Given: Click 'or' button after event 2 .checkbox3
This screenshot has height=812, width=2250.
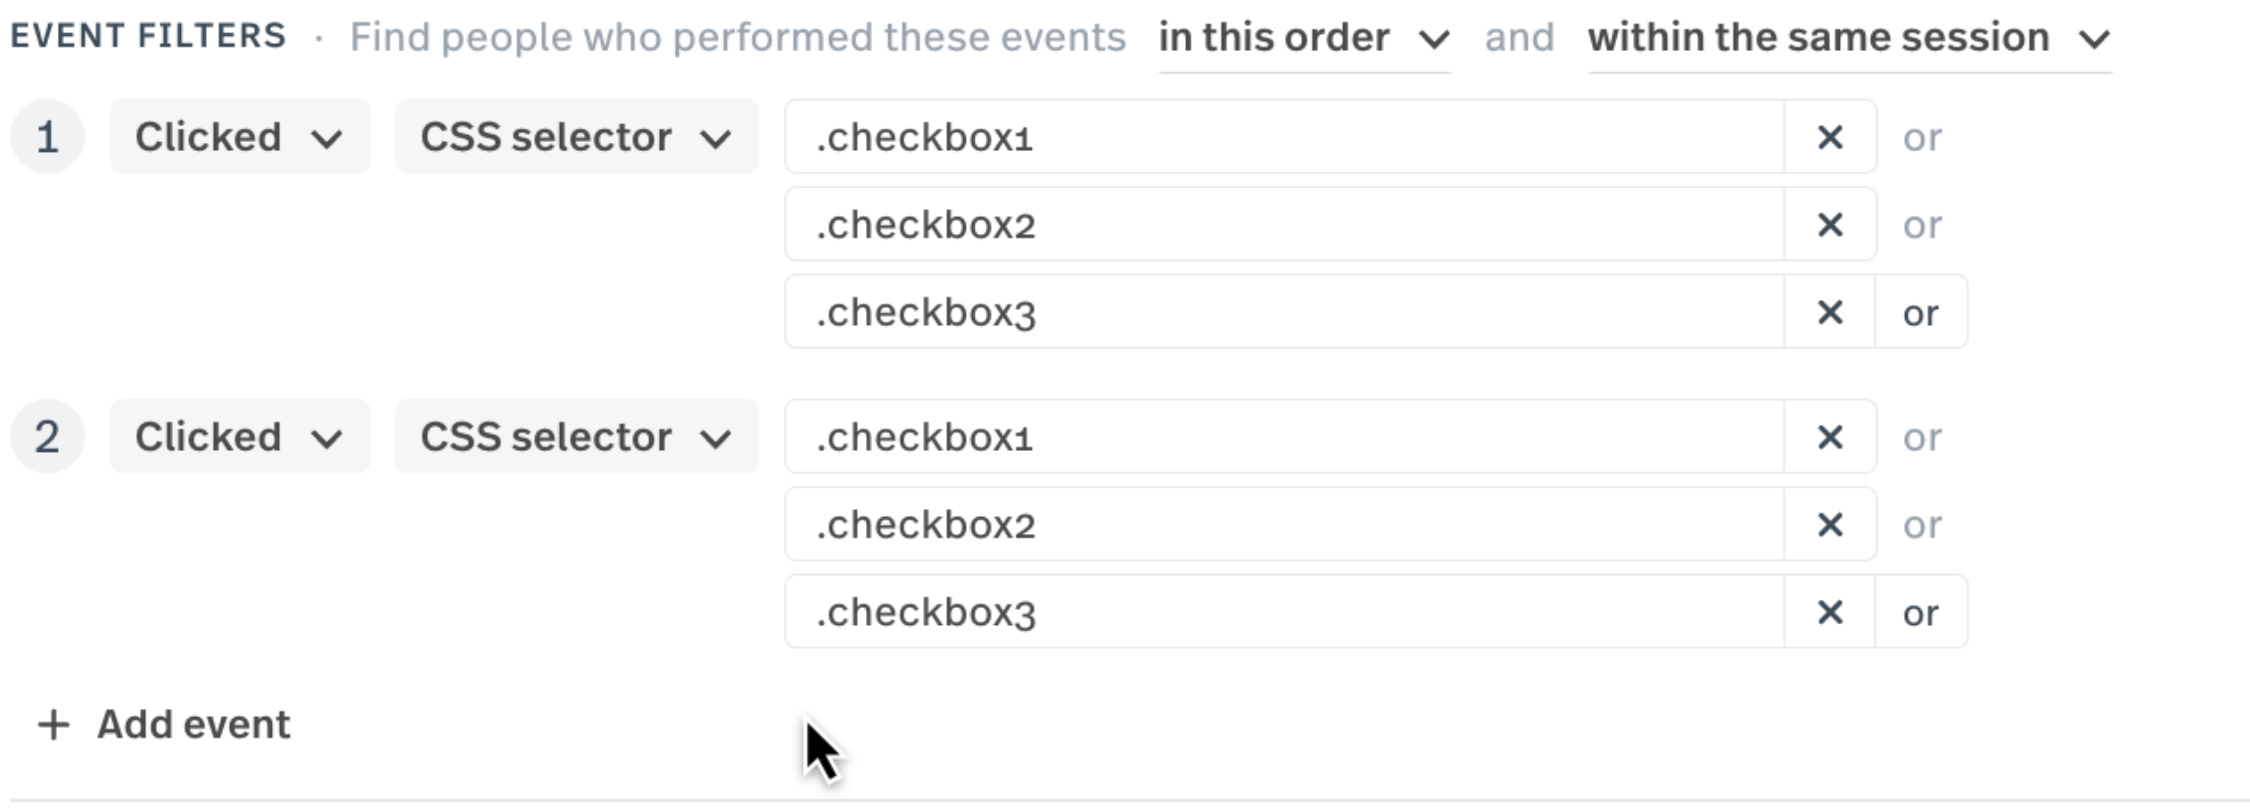Looking at the screenshot, I should (x=1921, y=612).
